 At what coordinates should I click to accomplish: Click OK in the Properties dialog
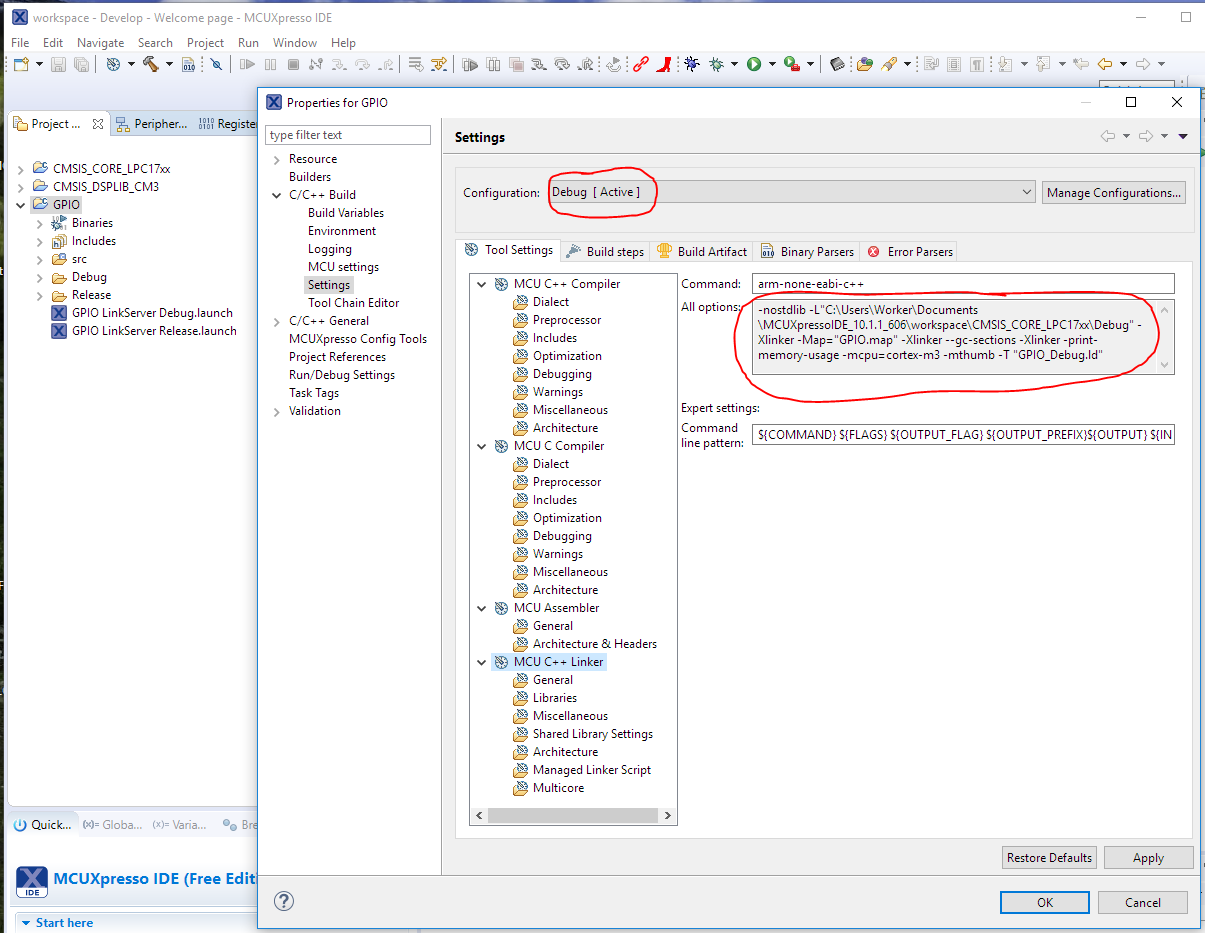[1045, 902]
